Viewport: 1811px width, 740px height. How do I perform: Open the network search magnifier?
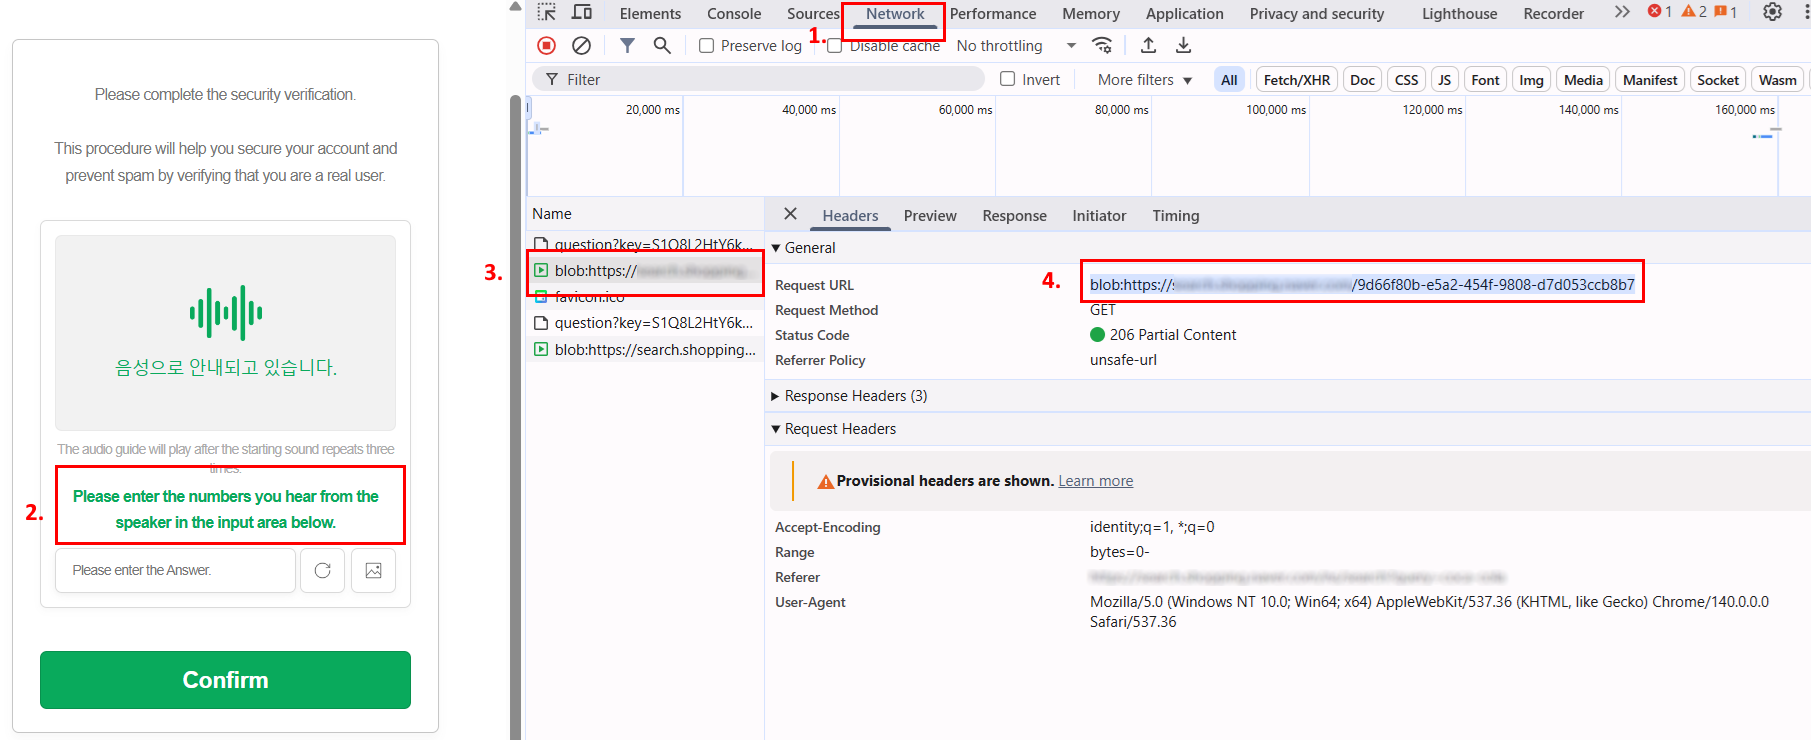[x=662, y=45]
